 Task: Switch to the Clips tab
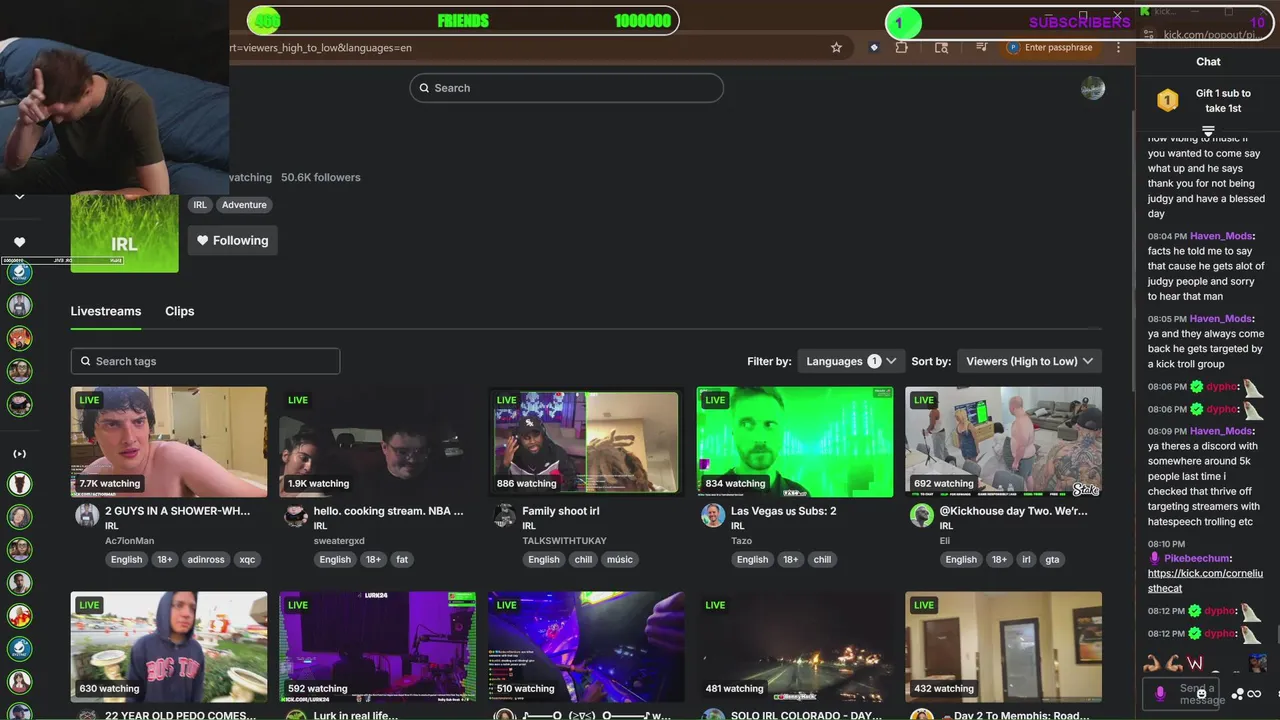point(180,311)
